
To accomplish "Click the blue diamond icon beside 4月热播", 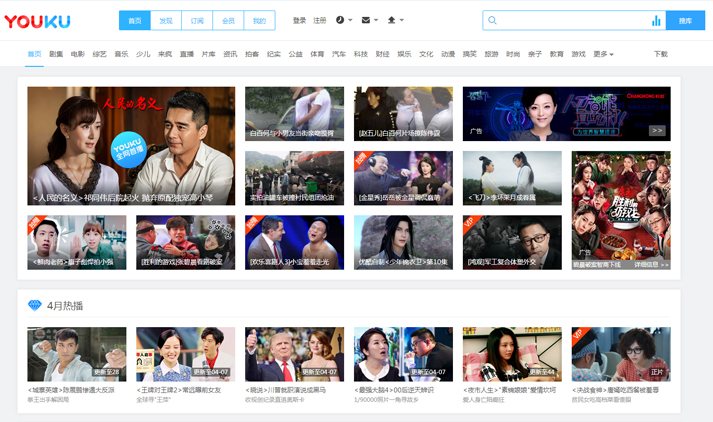I will (x=35, y=305).
